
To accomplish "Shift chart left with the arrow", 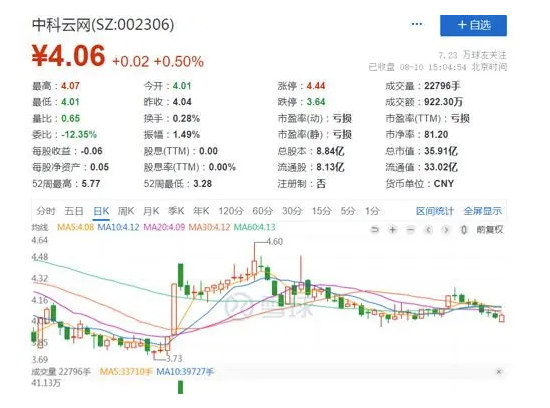I will pyautogui.click(x=428, y=230).
